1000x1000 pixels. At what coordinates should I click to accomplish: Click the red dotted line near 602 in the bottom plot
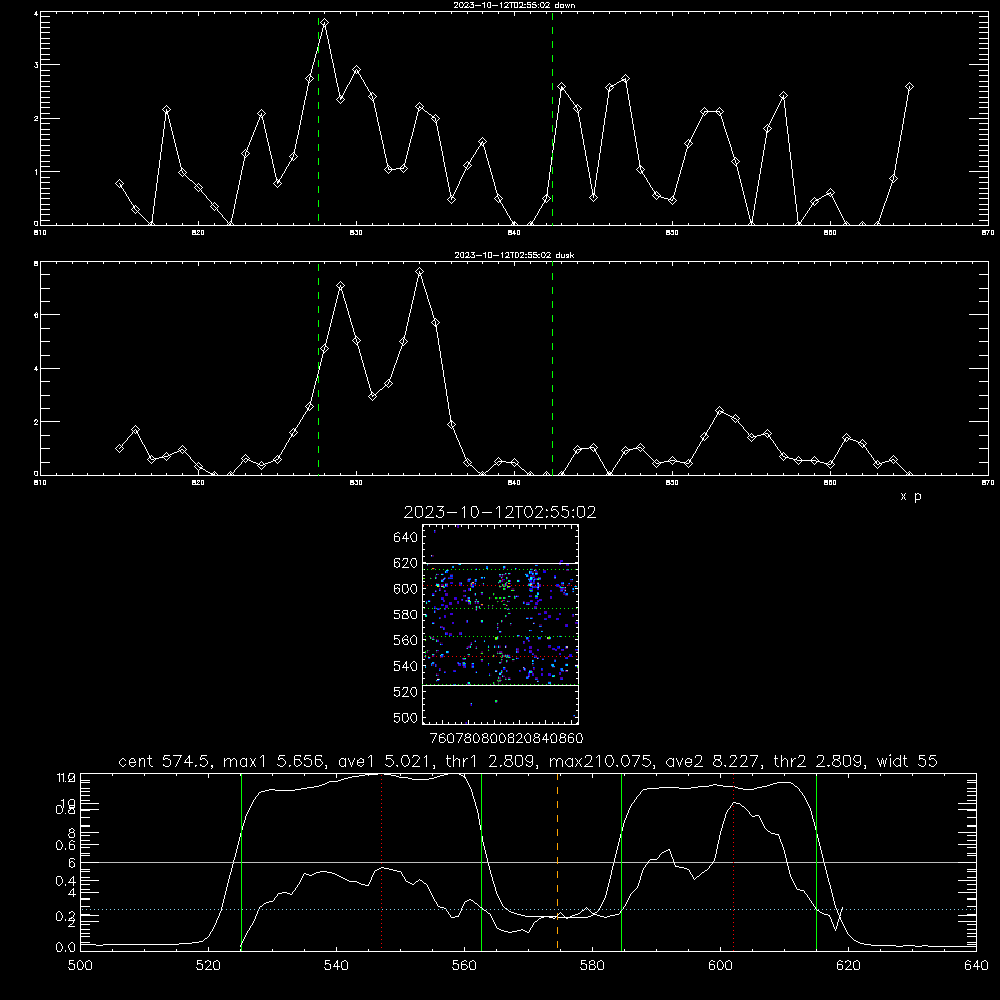click(x=733, y=861)
